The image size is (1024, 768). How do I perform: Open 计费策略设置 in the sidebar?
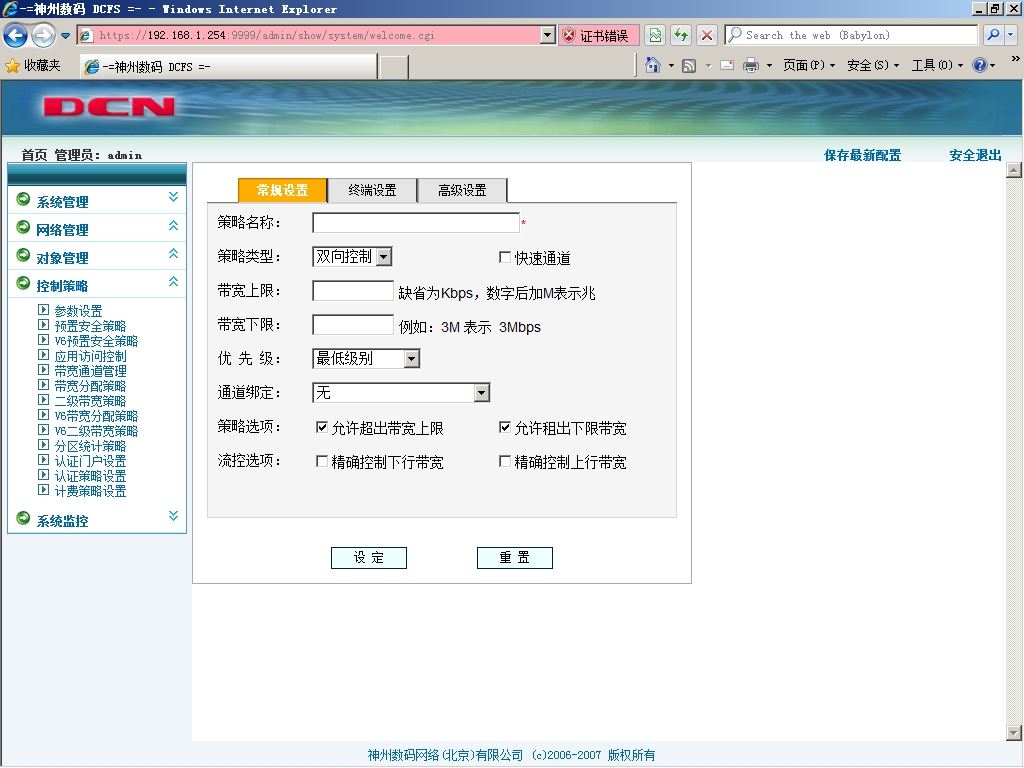(x=90, y=491)
